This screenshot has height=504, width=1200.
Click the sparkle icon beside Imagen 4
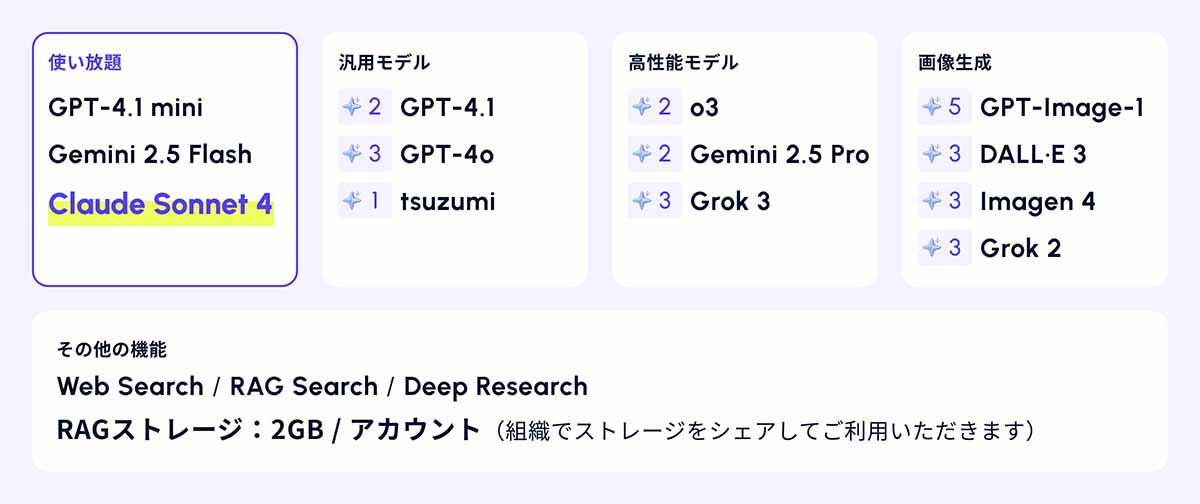(931, 201)
